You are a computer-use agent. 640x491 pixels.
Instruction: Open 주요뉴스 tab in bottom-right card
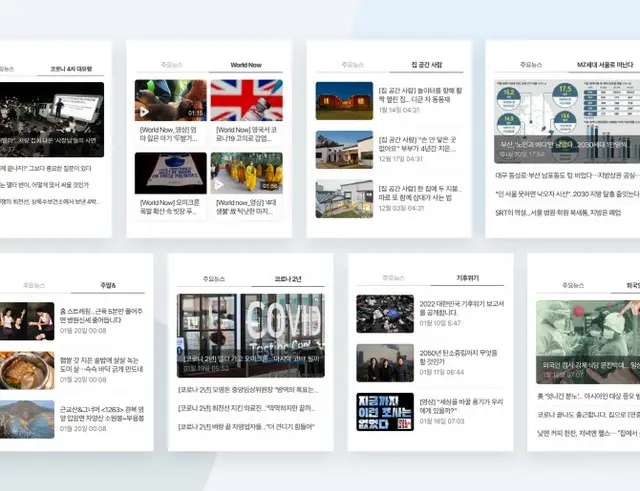click(x=573, y=285)
